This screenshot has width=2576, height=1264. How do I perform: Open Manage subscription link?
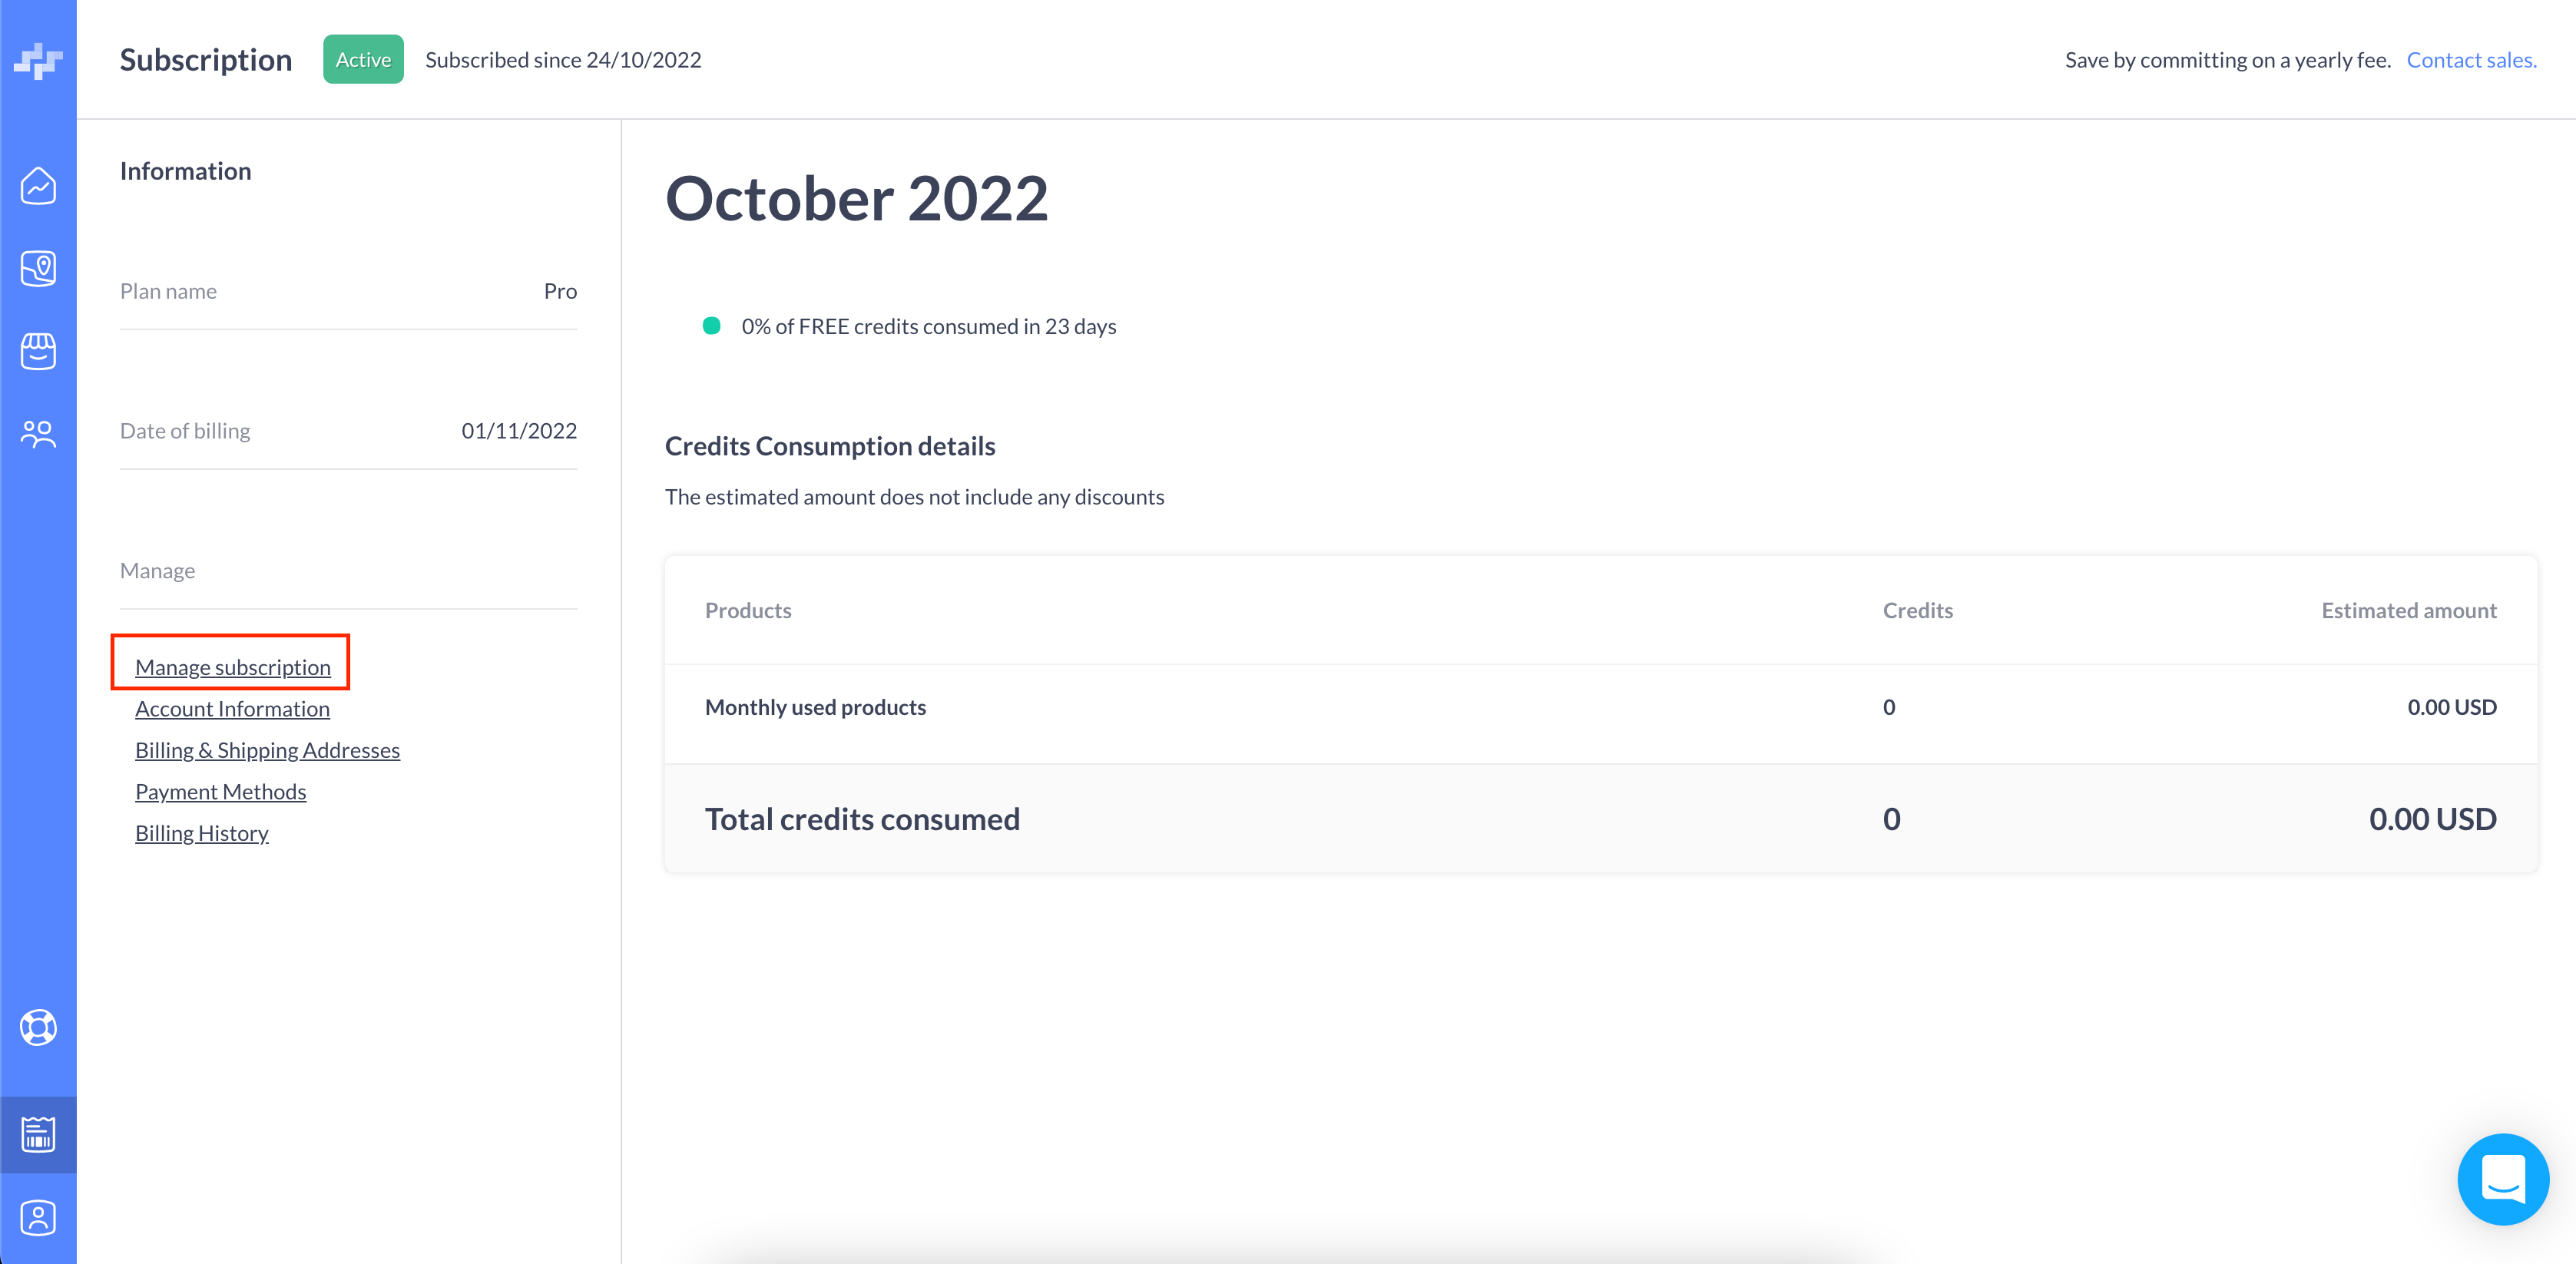[x=232, y=667]
